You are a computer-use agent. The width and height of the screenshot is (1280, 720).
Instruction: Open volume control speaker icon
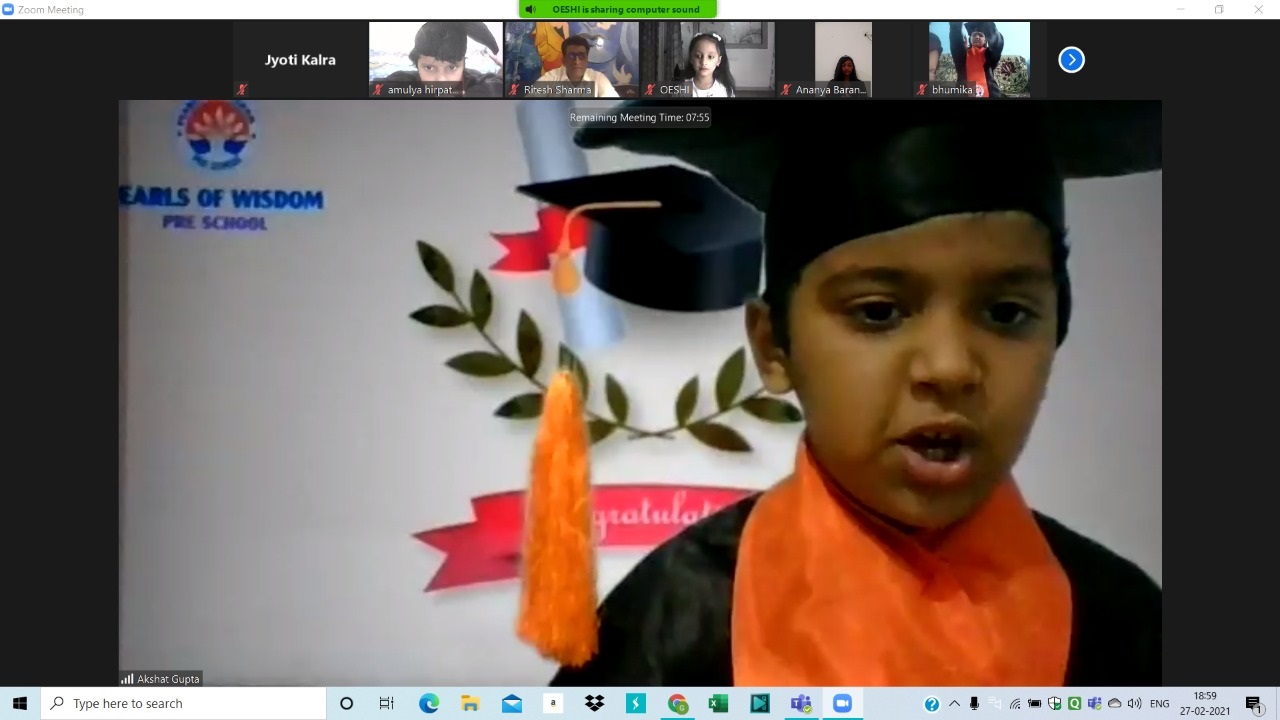[1135, 704]
